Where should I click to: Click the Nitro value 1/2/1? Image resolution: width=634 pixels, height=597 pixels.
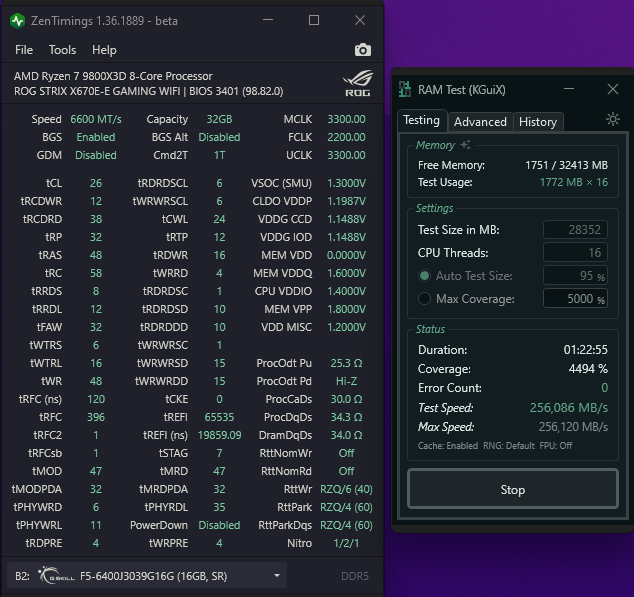346,543
